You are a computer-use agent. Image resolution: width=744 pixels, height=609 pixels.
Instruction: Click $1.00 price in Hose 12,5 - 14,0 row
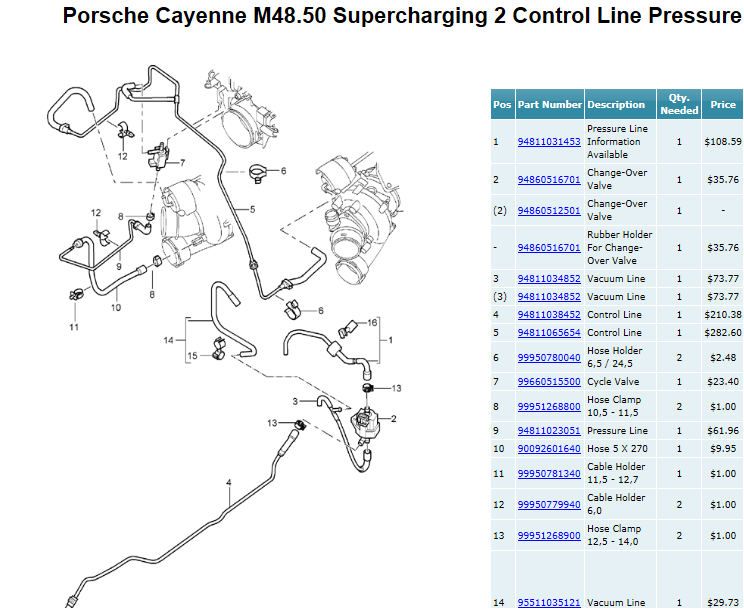[x=723, y=535]
